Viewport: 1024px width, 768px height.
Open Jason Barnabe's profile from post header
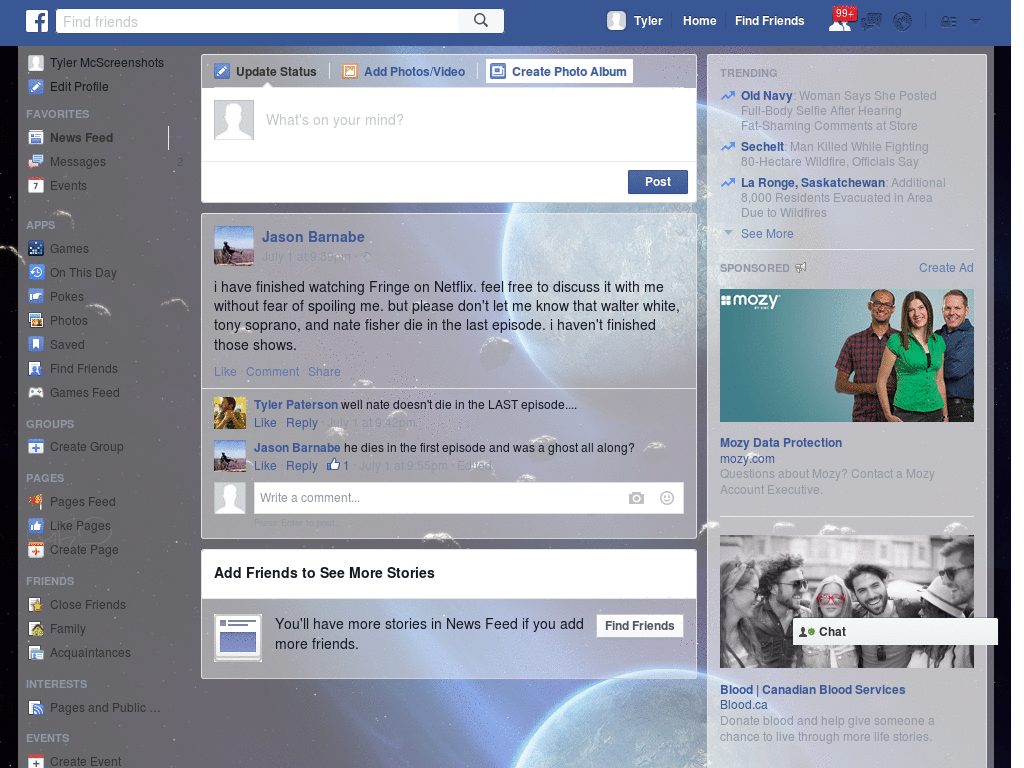[x=313, y=237]
